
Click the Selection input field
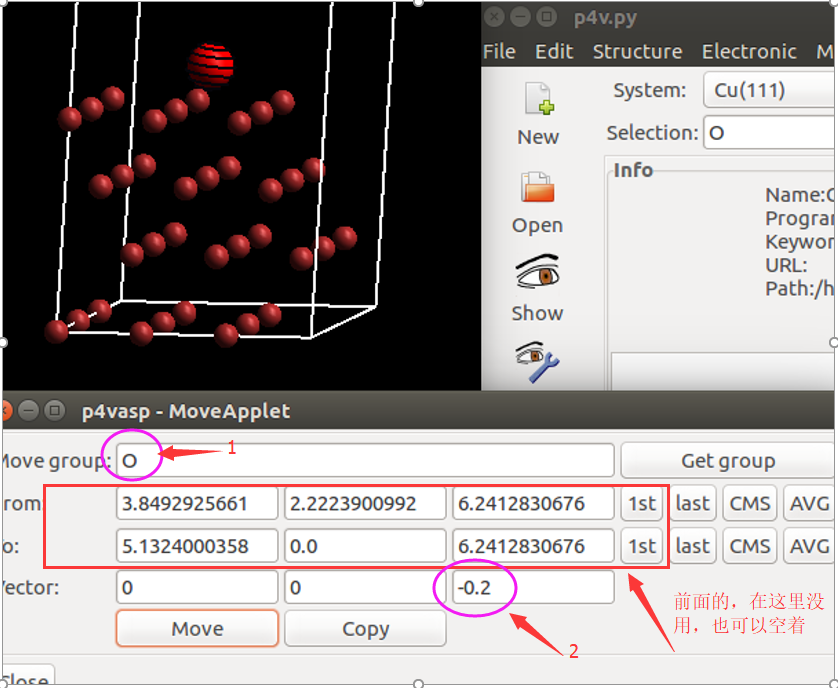pyautogui.click(x=768, y=133)
